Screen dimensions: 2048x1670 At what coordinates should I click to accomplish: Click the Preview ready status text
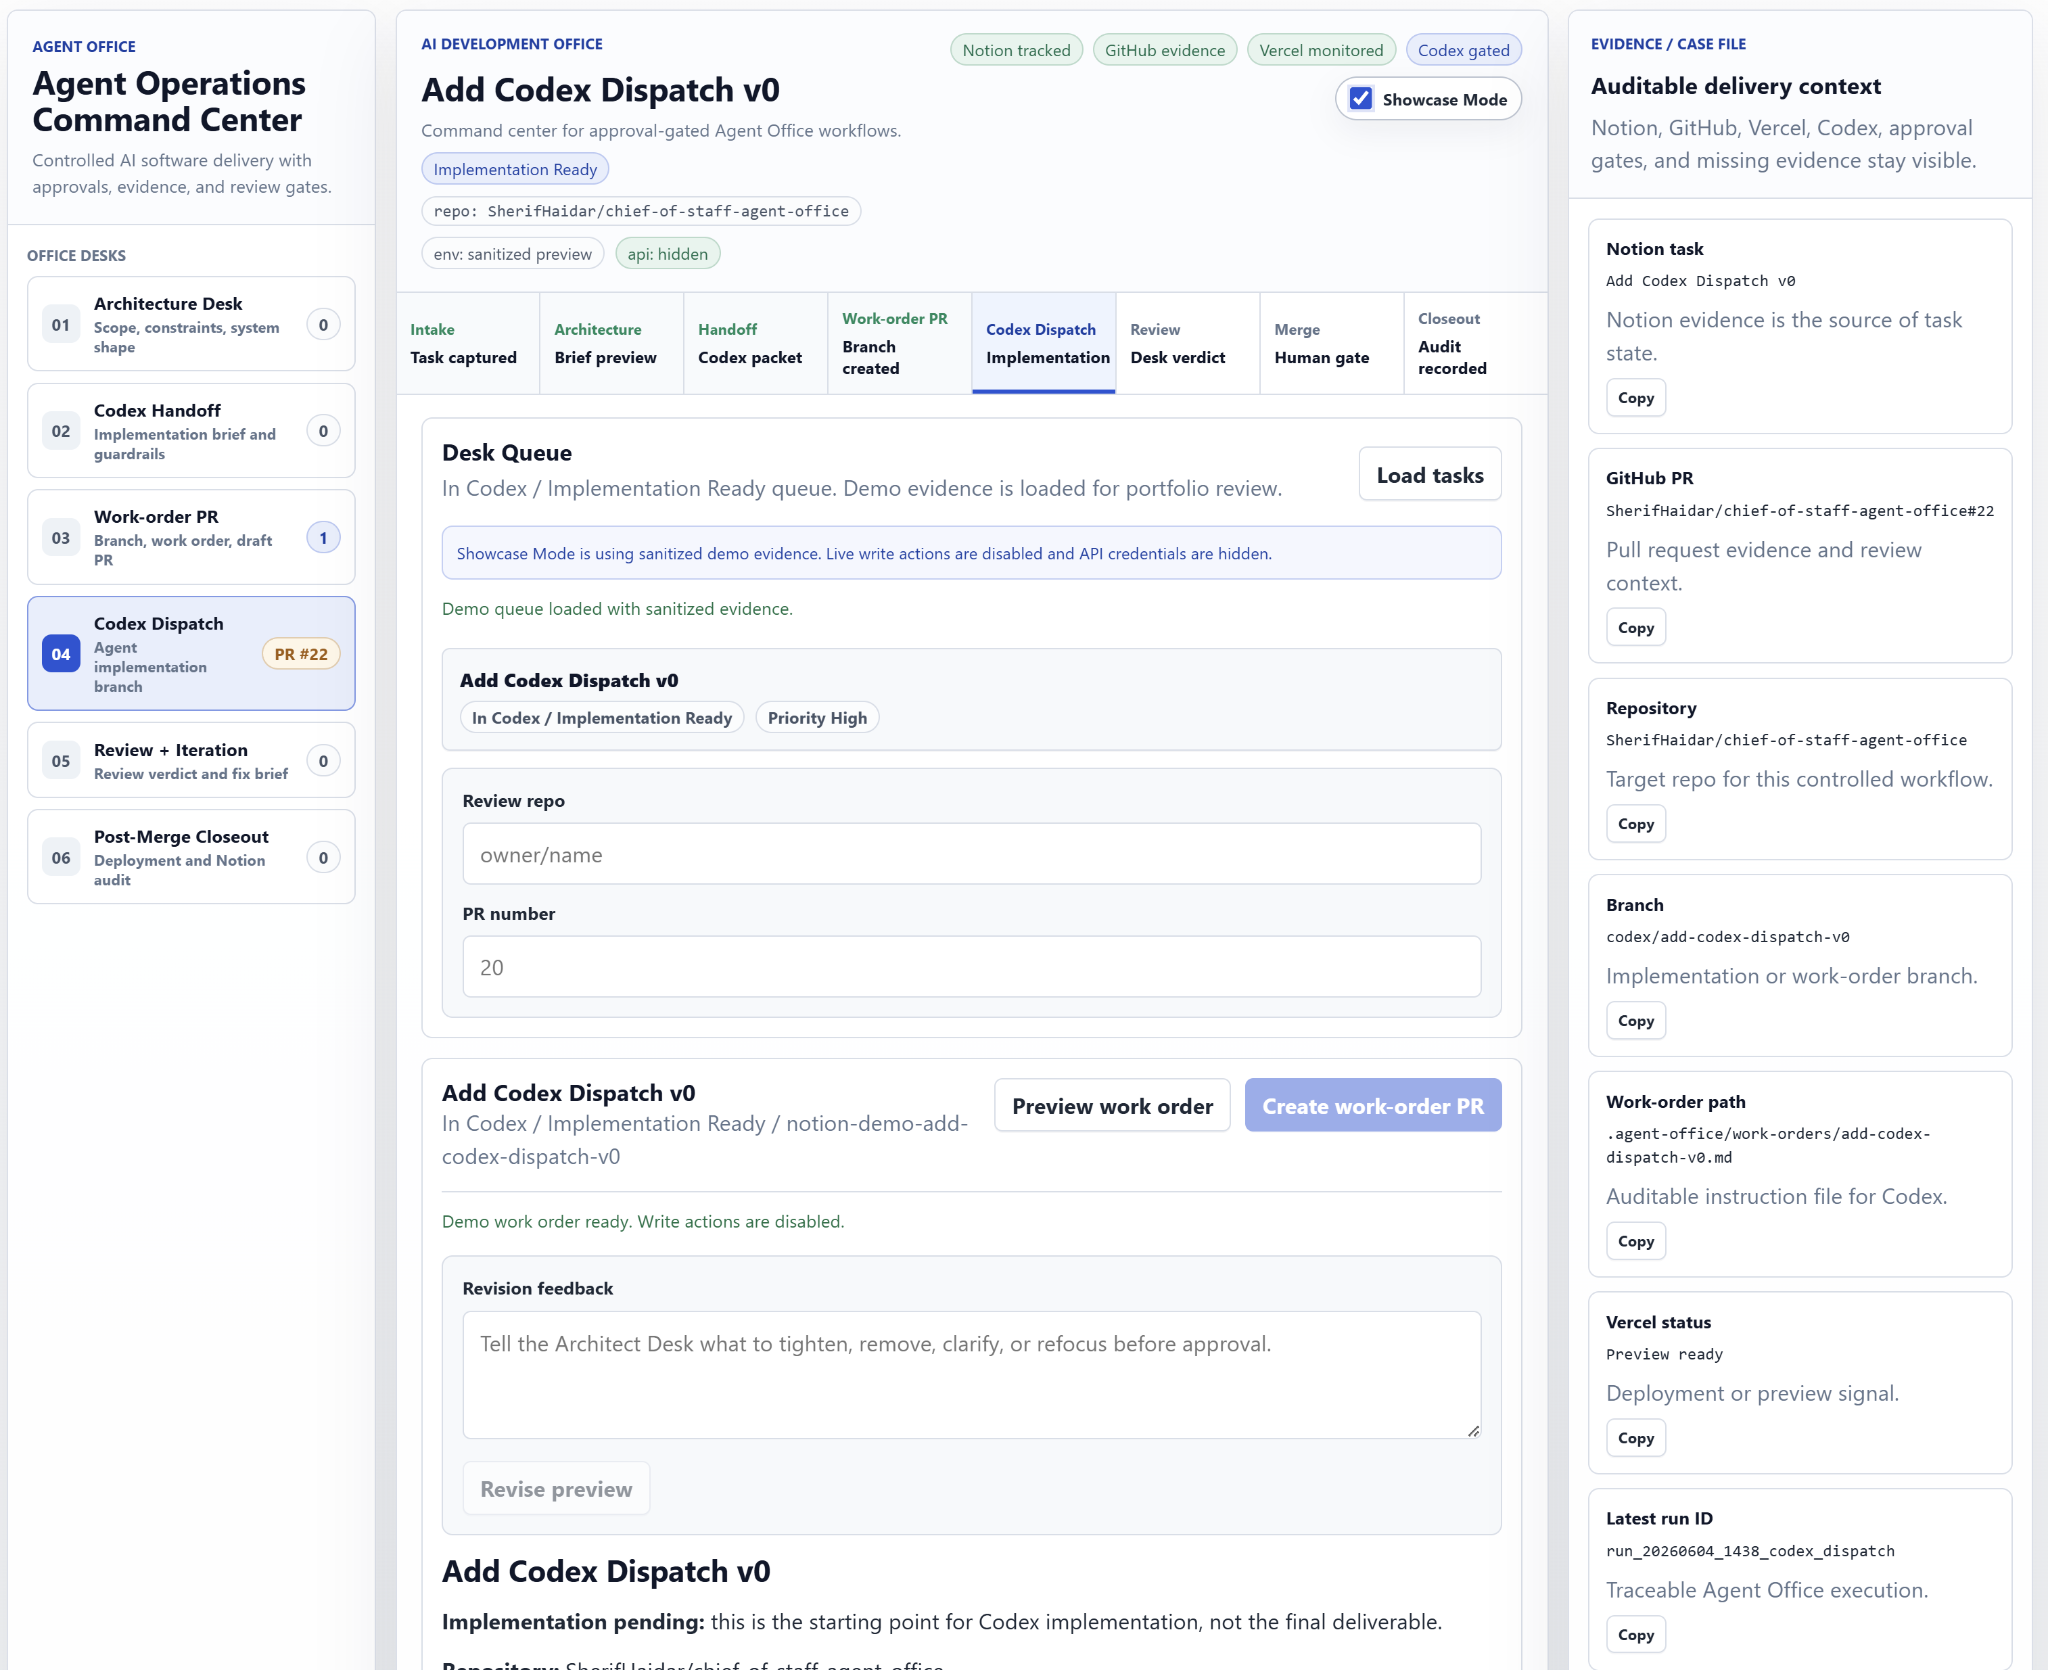(1664, 1354)
